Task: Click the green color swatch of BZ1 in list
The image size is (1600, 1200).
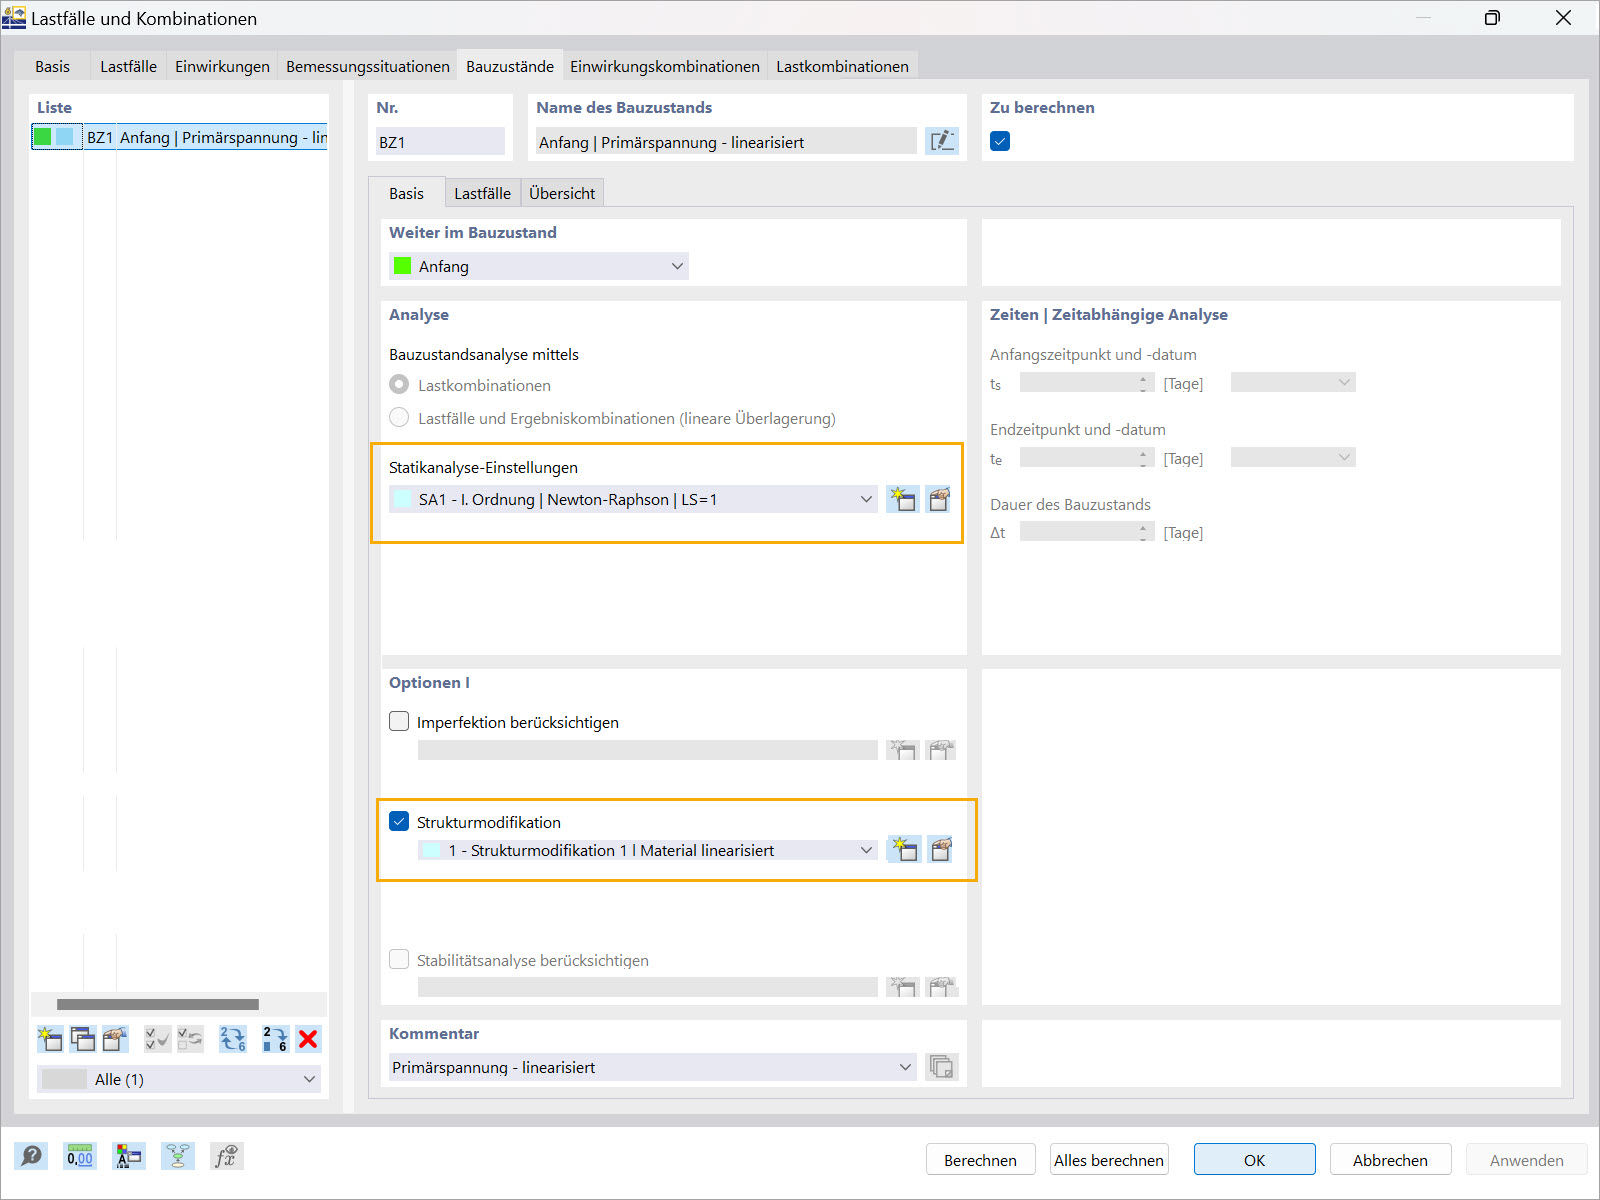Action: point(43,137)
